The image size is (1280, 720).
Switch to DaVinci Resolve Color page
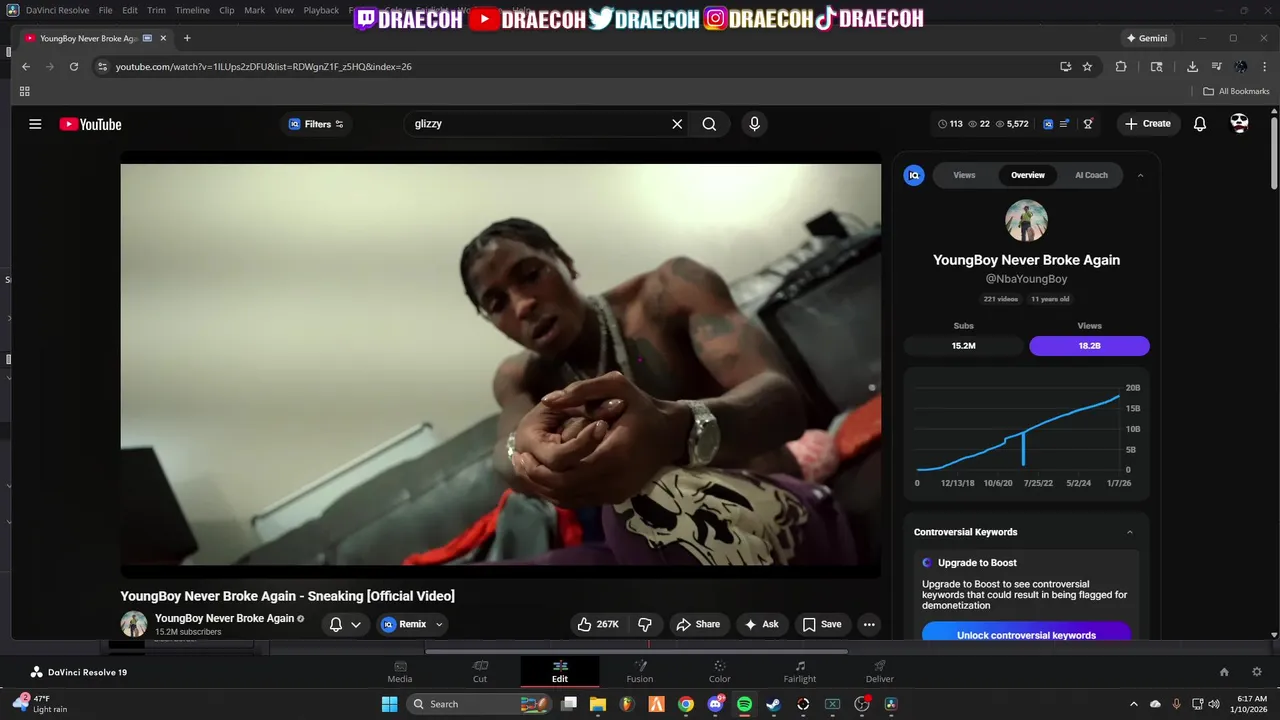click(x=720, y=672)
